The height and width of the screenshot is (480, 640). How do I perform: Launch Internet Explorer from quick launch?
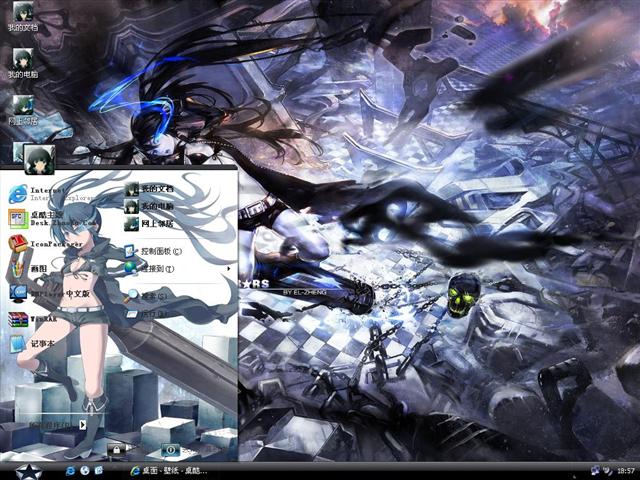pos(70,471)
